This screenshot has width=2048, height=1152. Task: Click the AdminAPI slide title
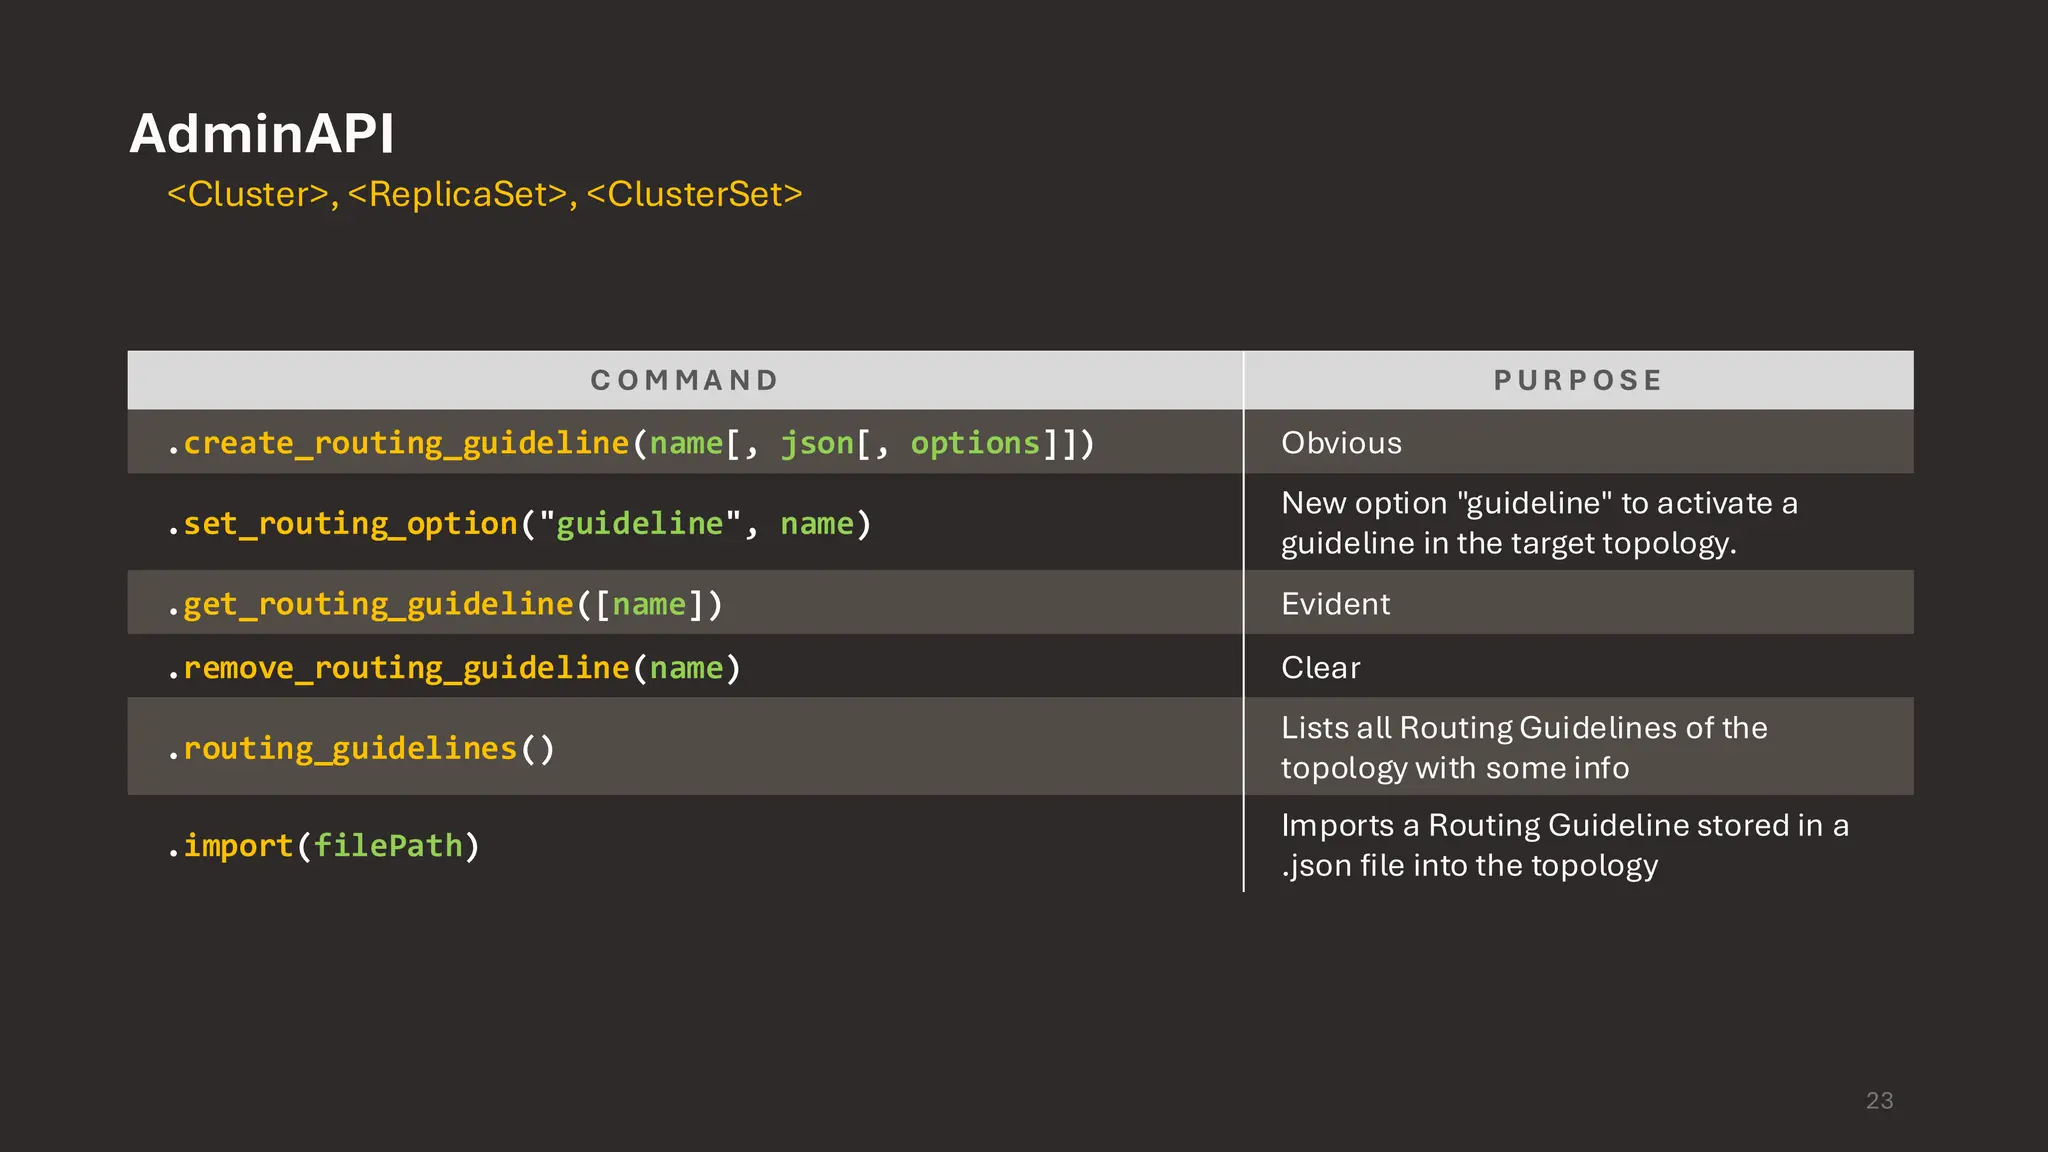[262, 134]
